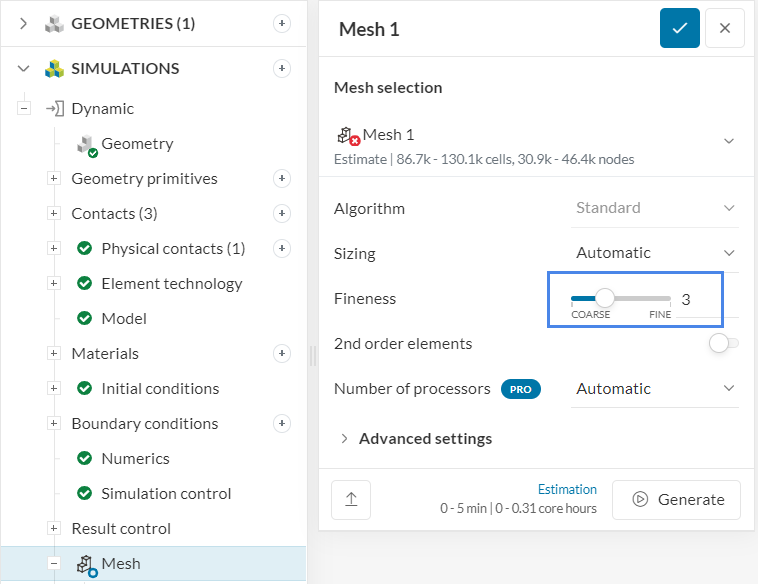Confirm mesh settings with the checkmark button
The width and height of the screenshot is (758, 584).
[679, 29]
